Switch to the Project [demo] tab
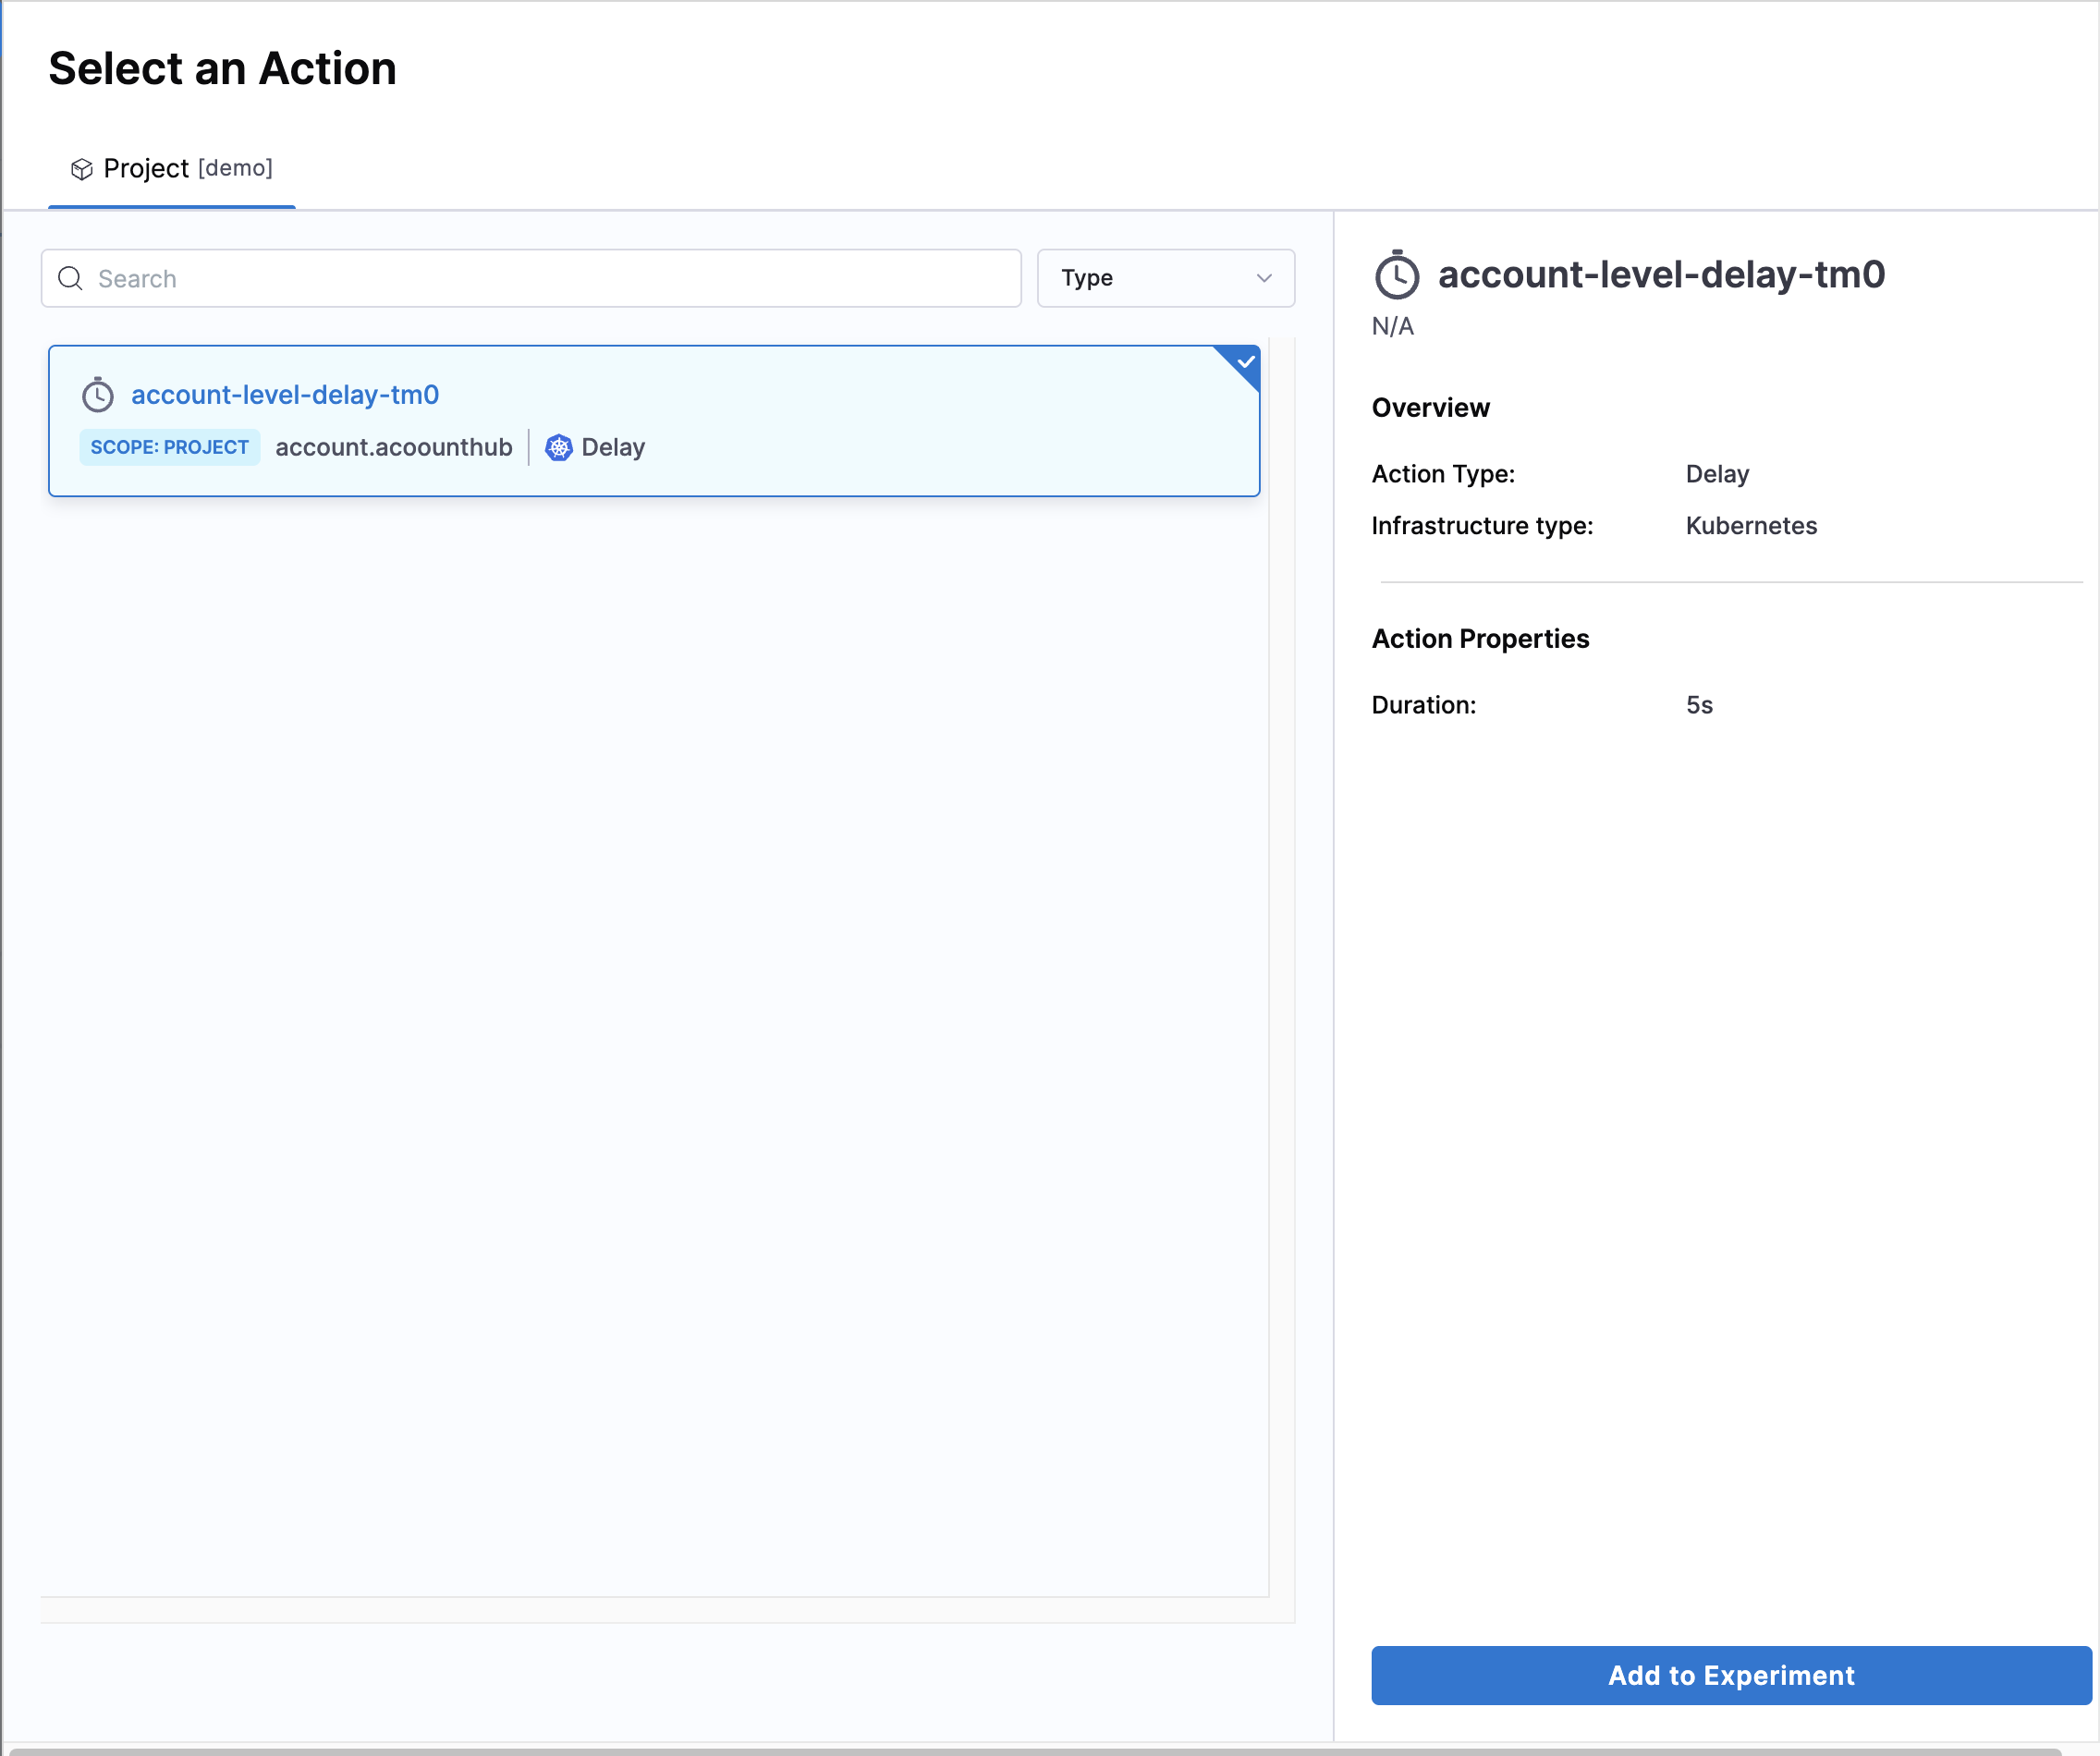The image size is (2100, 1756). pyautogui.click(x=172, y=168)
